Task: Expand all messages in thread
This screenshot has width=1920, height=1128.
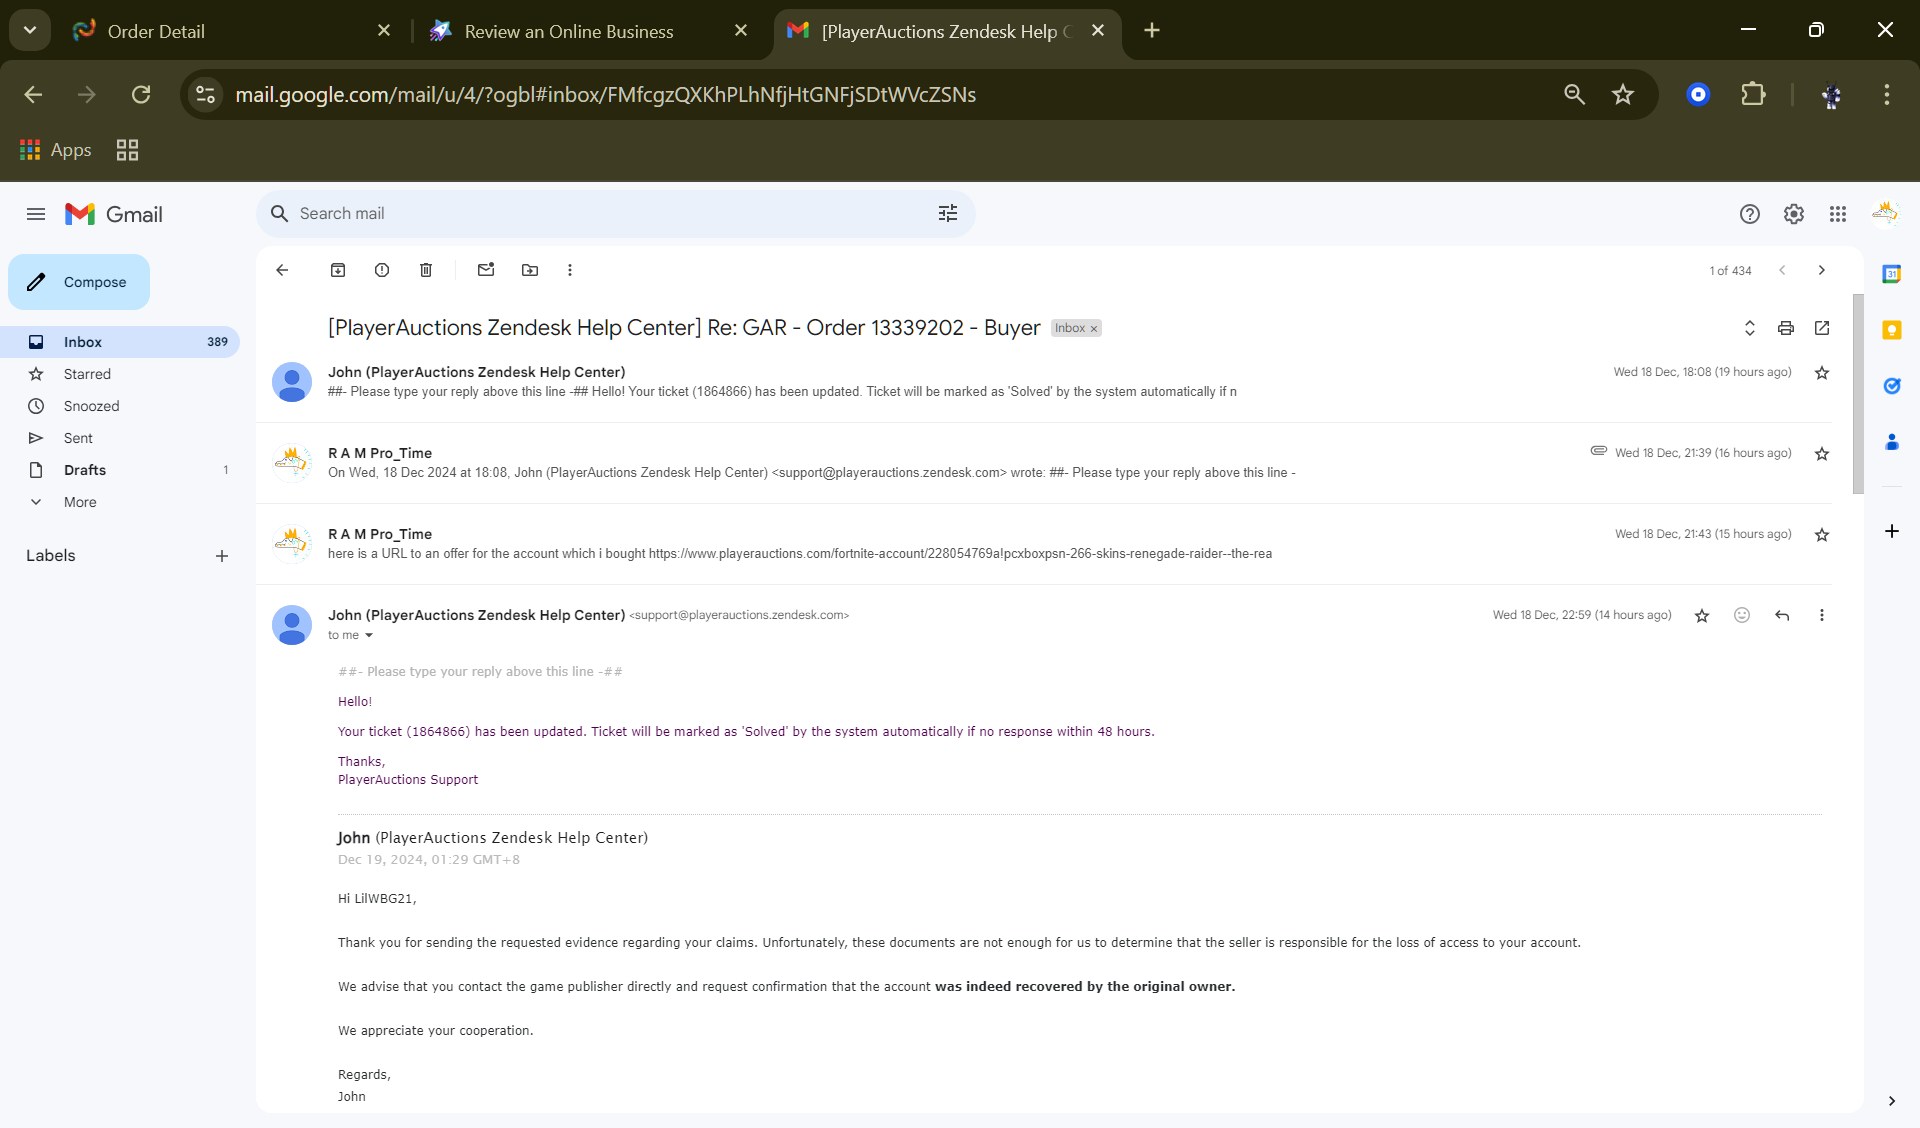Action: [1750, 328]
